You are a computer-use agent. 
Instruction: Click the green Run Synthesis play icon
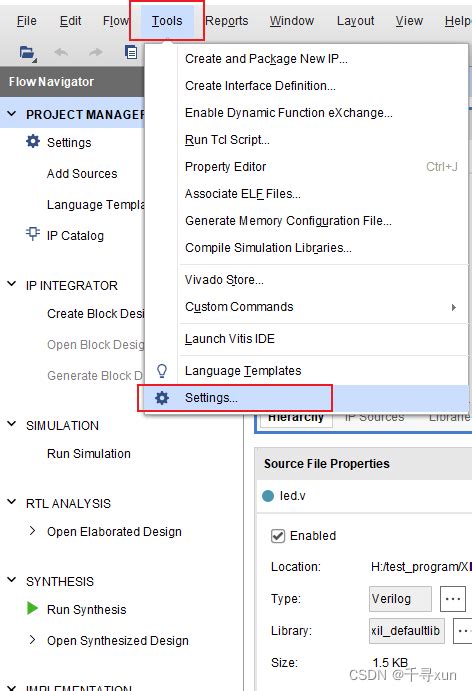pos(32,609)
